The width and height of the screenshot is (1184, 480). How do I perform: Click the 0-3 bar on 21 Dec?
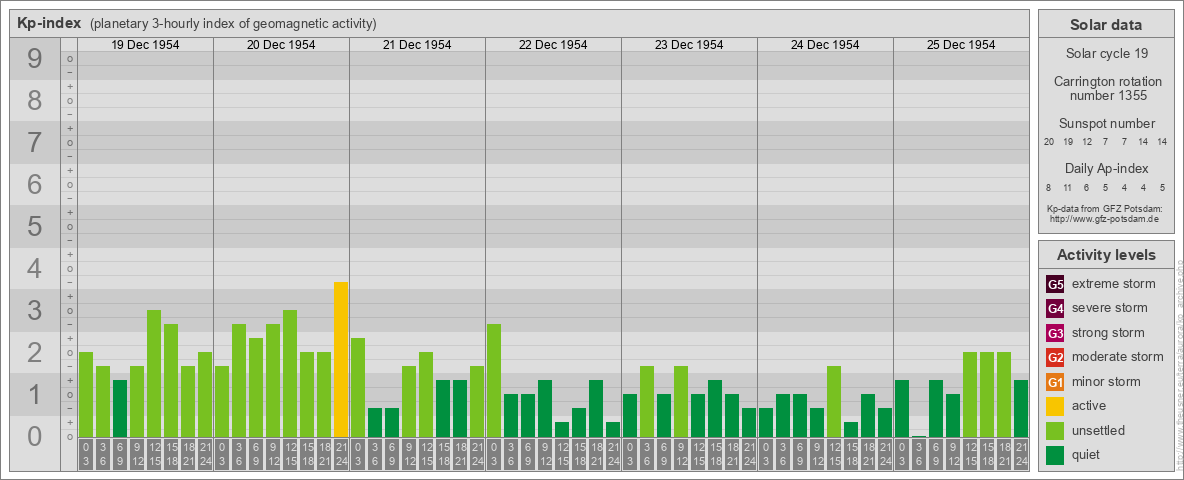357,387
